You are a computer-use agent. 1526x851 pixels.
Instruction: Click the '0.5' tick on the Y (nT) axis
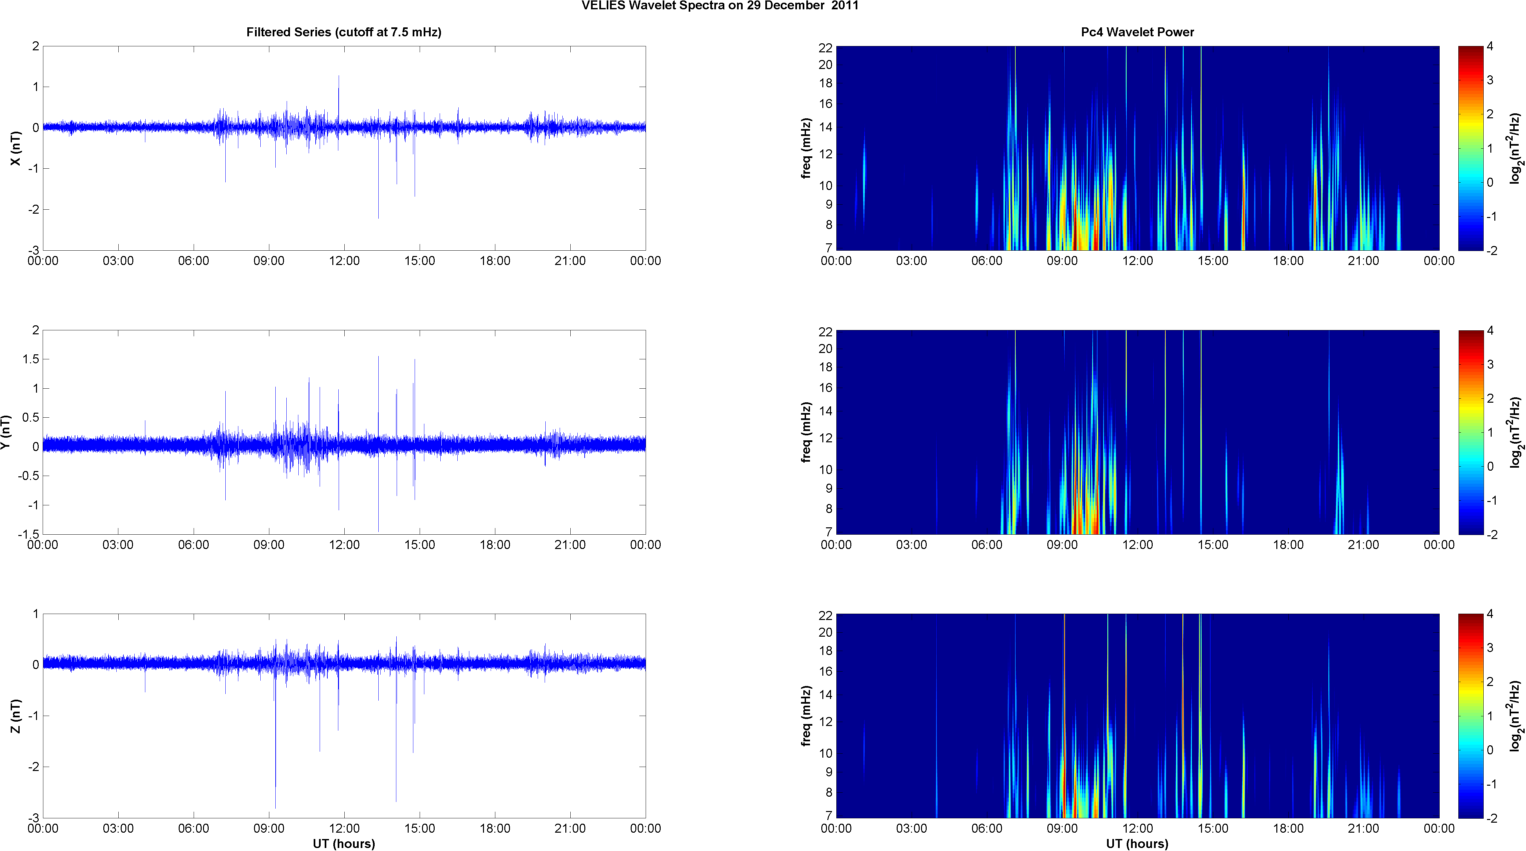pos(31,417)
